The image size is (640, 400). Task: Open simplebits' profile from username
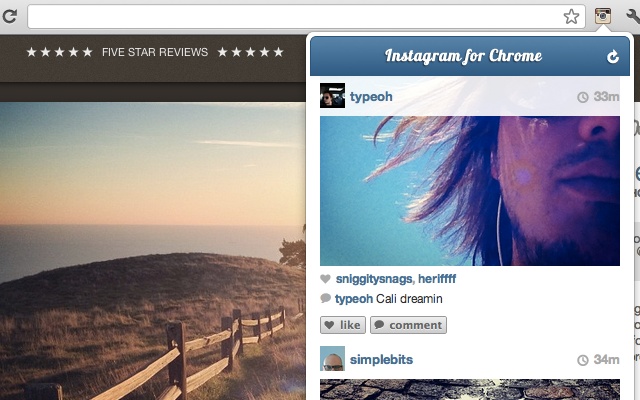381,359
